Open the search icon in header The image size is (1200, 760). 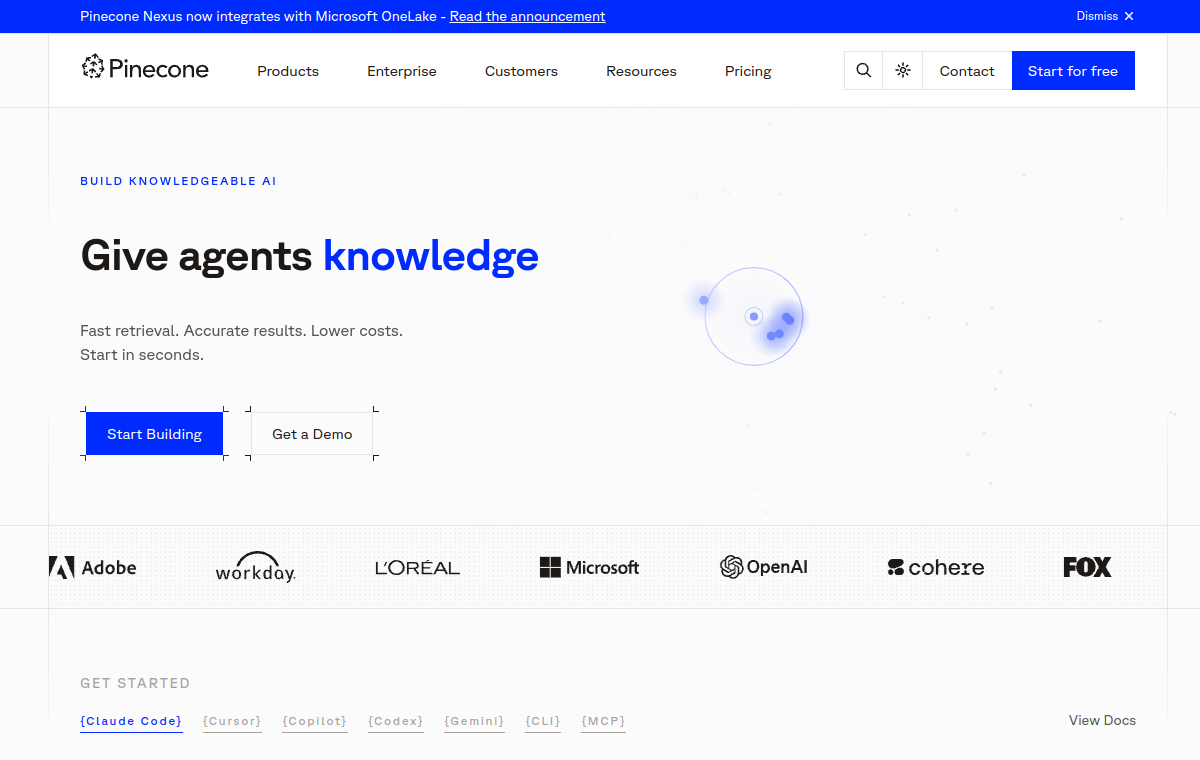pos(864,71)
